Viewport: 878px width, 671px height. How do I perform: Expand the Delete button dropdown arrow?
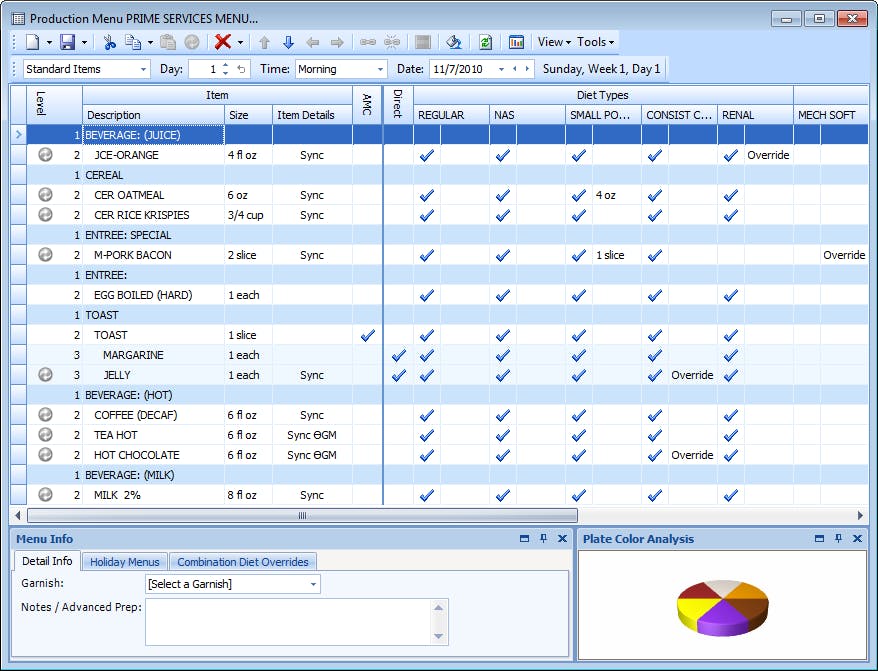click(240, 42)
